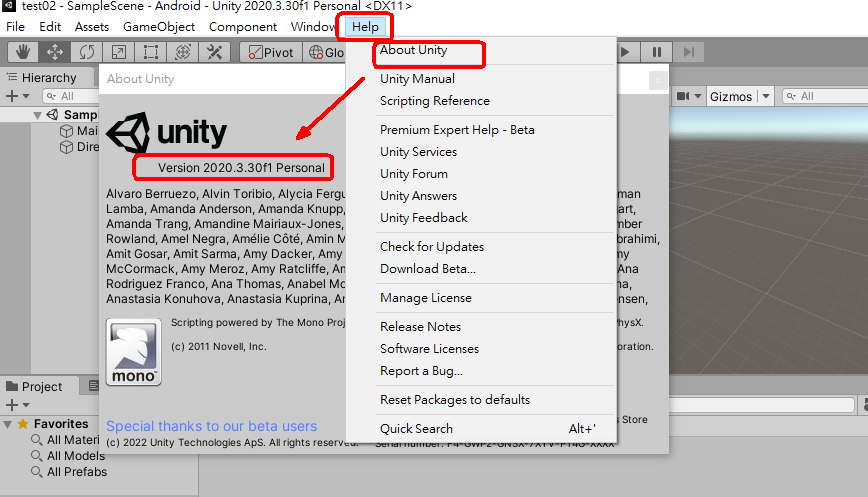The image size is (868, 497).
Task: Click the Hierarchy search field
Action: point(71,96)
